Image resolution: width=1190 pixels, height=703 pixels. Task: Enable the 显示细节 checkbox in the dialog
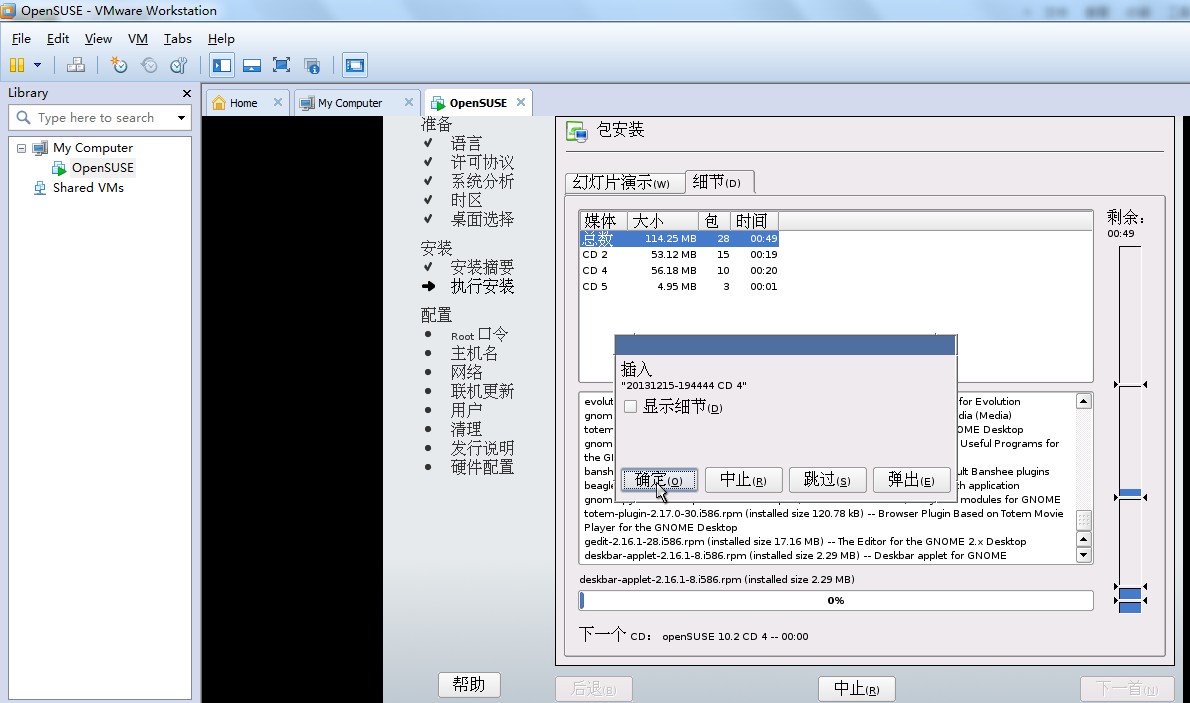pos(630,407)
